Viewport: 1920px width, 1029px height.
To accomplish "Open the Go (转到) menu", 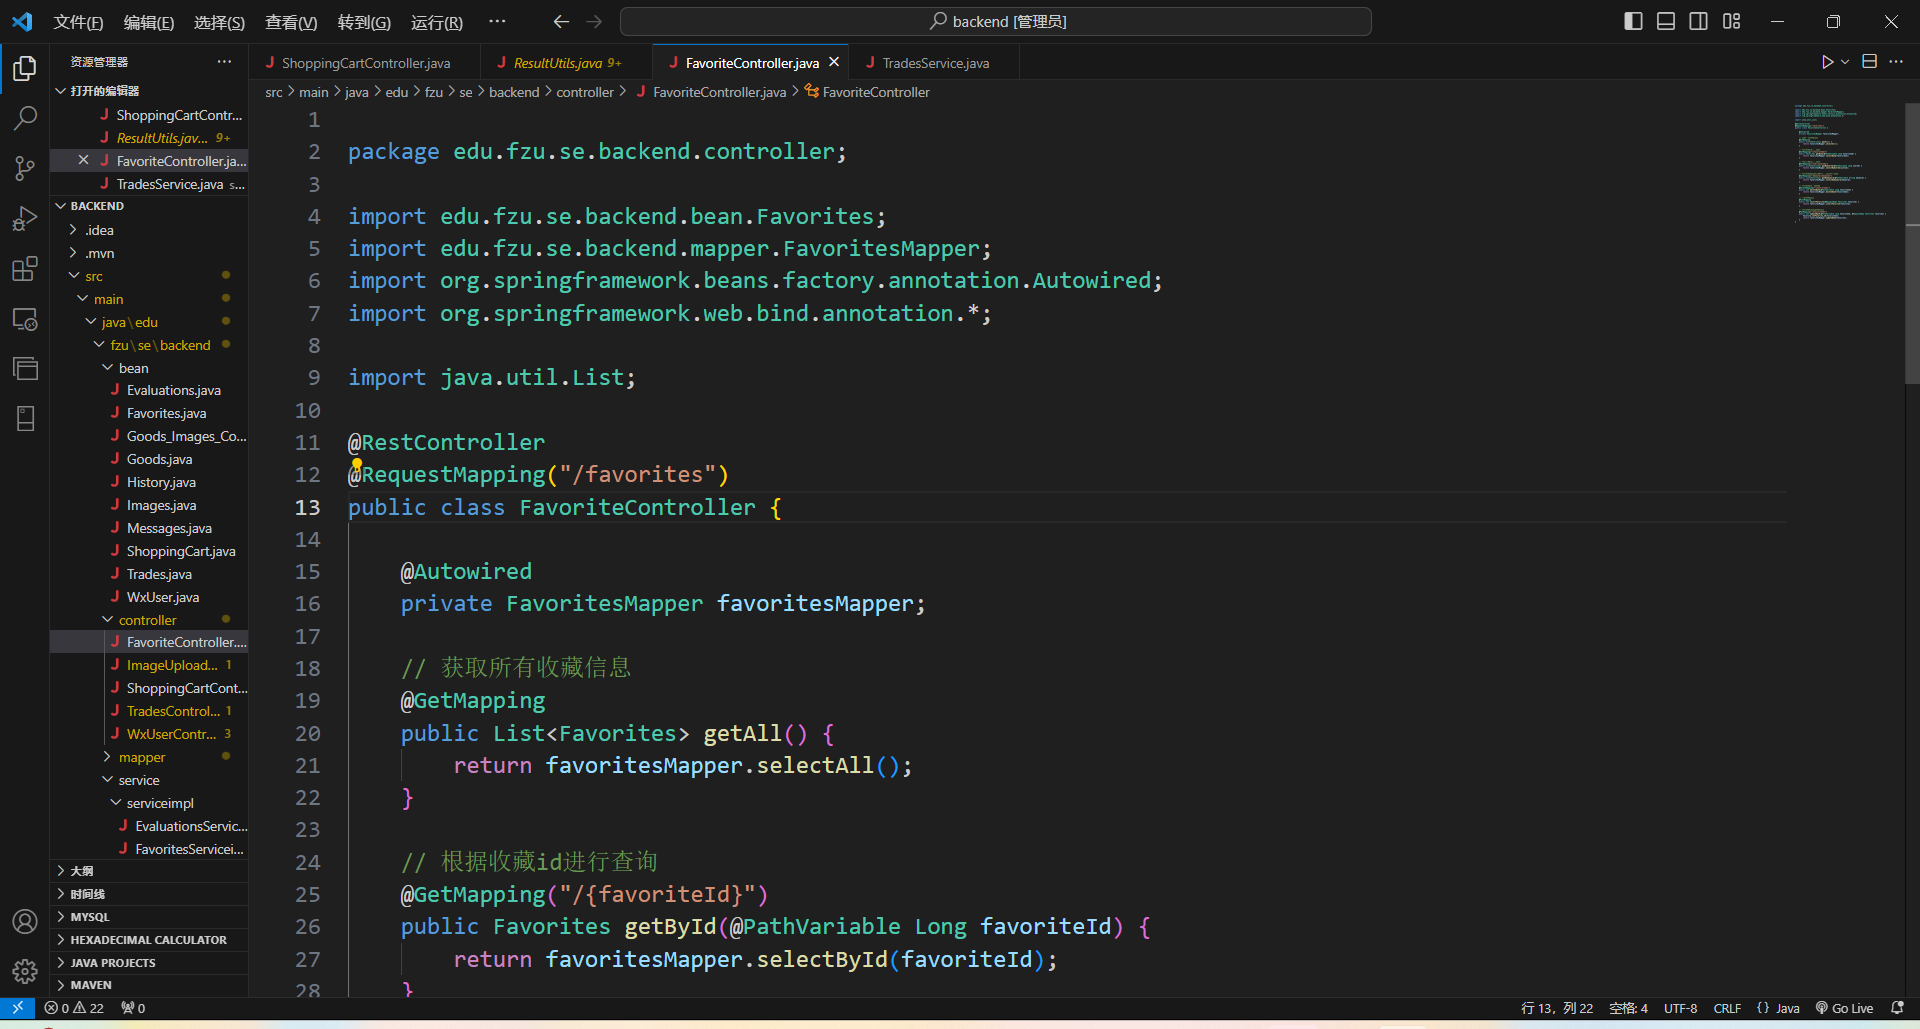I will (364, 22).
